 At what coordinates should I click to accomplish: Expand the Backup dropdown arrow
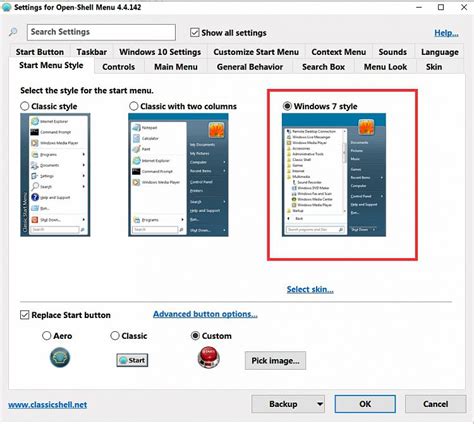point(320,404)
